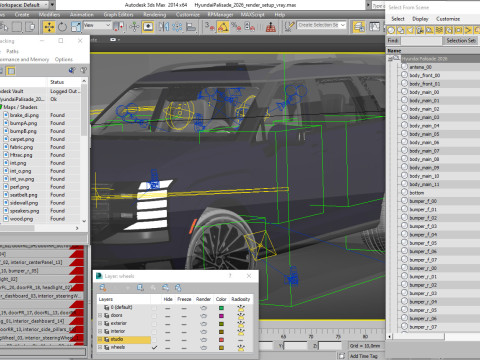Toggle Select and Manipulate tool
This screenshot has width=480, height=360.
pyautogui.click(x=134, y=27)
